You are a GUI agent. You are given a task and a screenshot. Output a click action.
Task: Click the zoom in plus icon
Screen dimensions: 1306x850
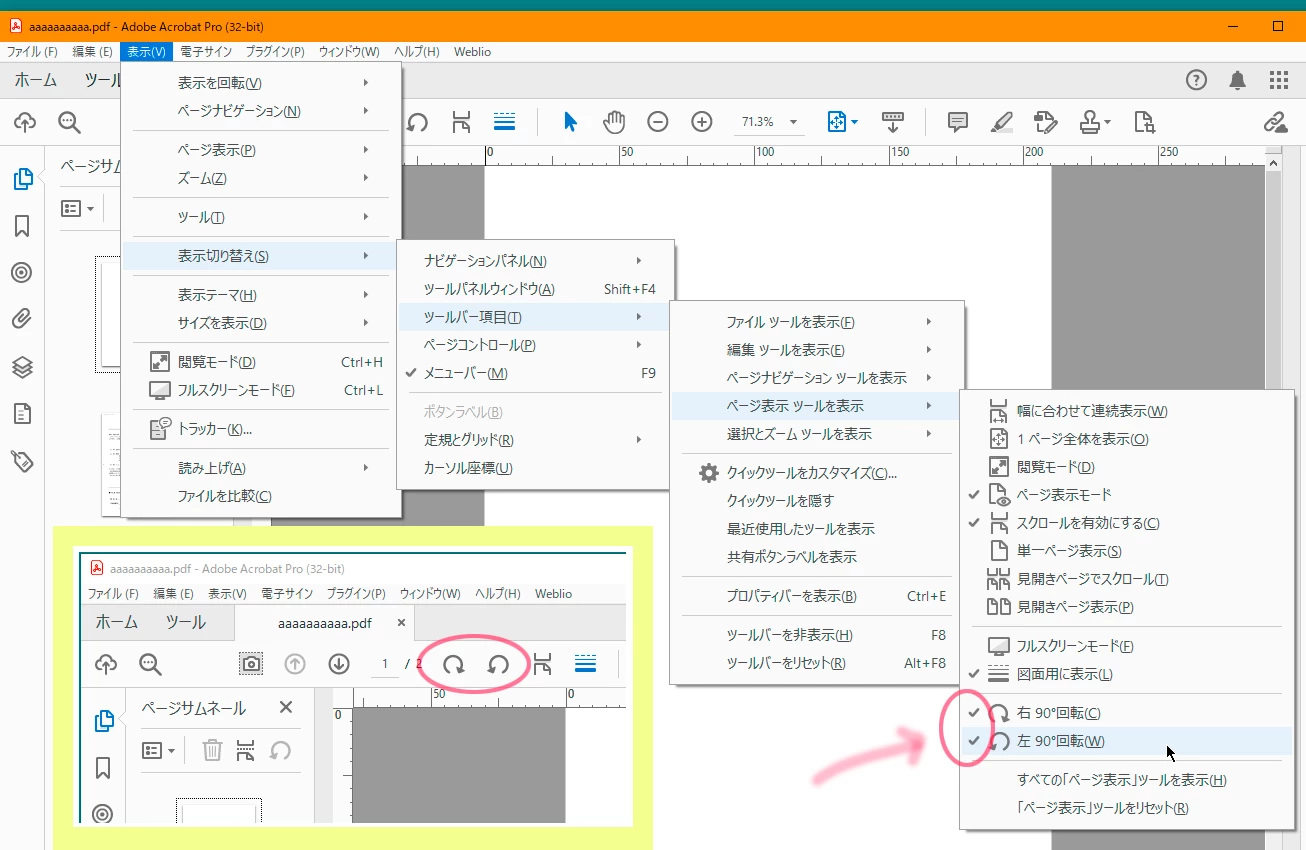(702, 122)
